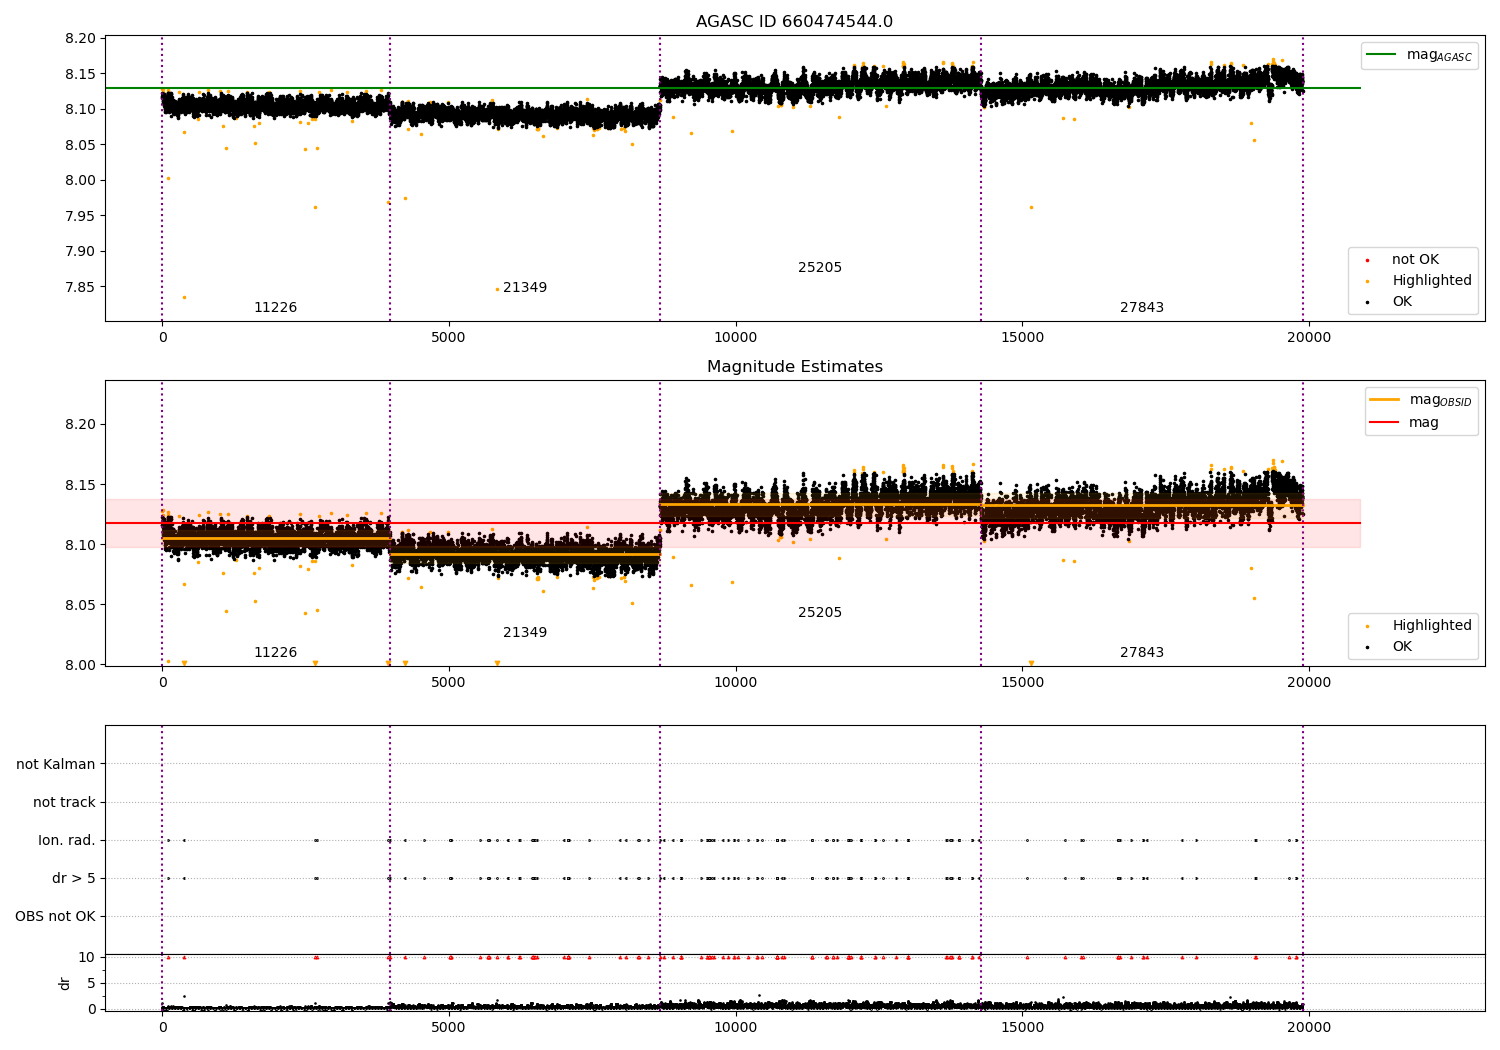
Task: Click the 'not OK' legend entry
Action: click(x=1415, y=260)
